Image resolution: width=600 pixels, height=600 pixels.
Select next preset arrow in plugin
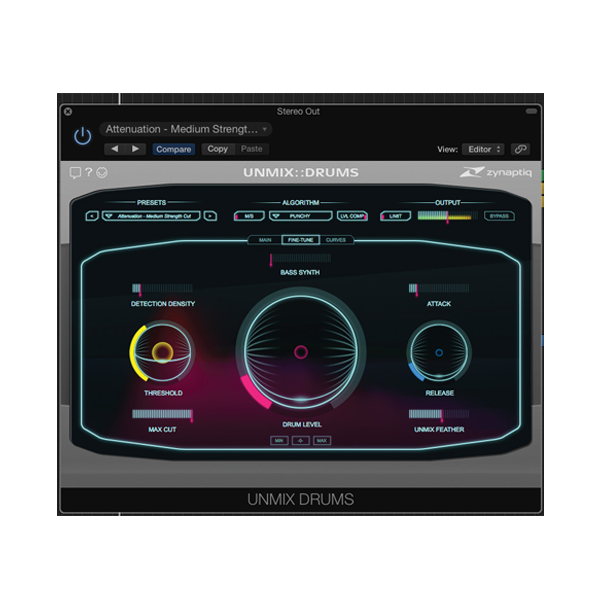[210, 216]
